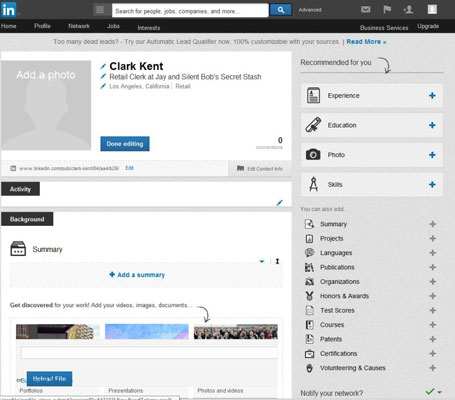Click the Read More link
Viewport: 455px width, 400px height.
[366, 42]
